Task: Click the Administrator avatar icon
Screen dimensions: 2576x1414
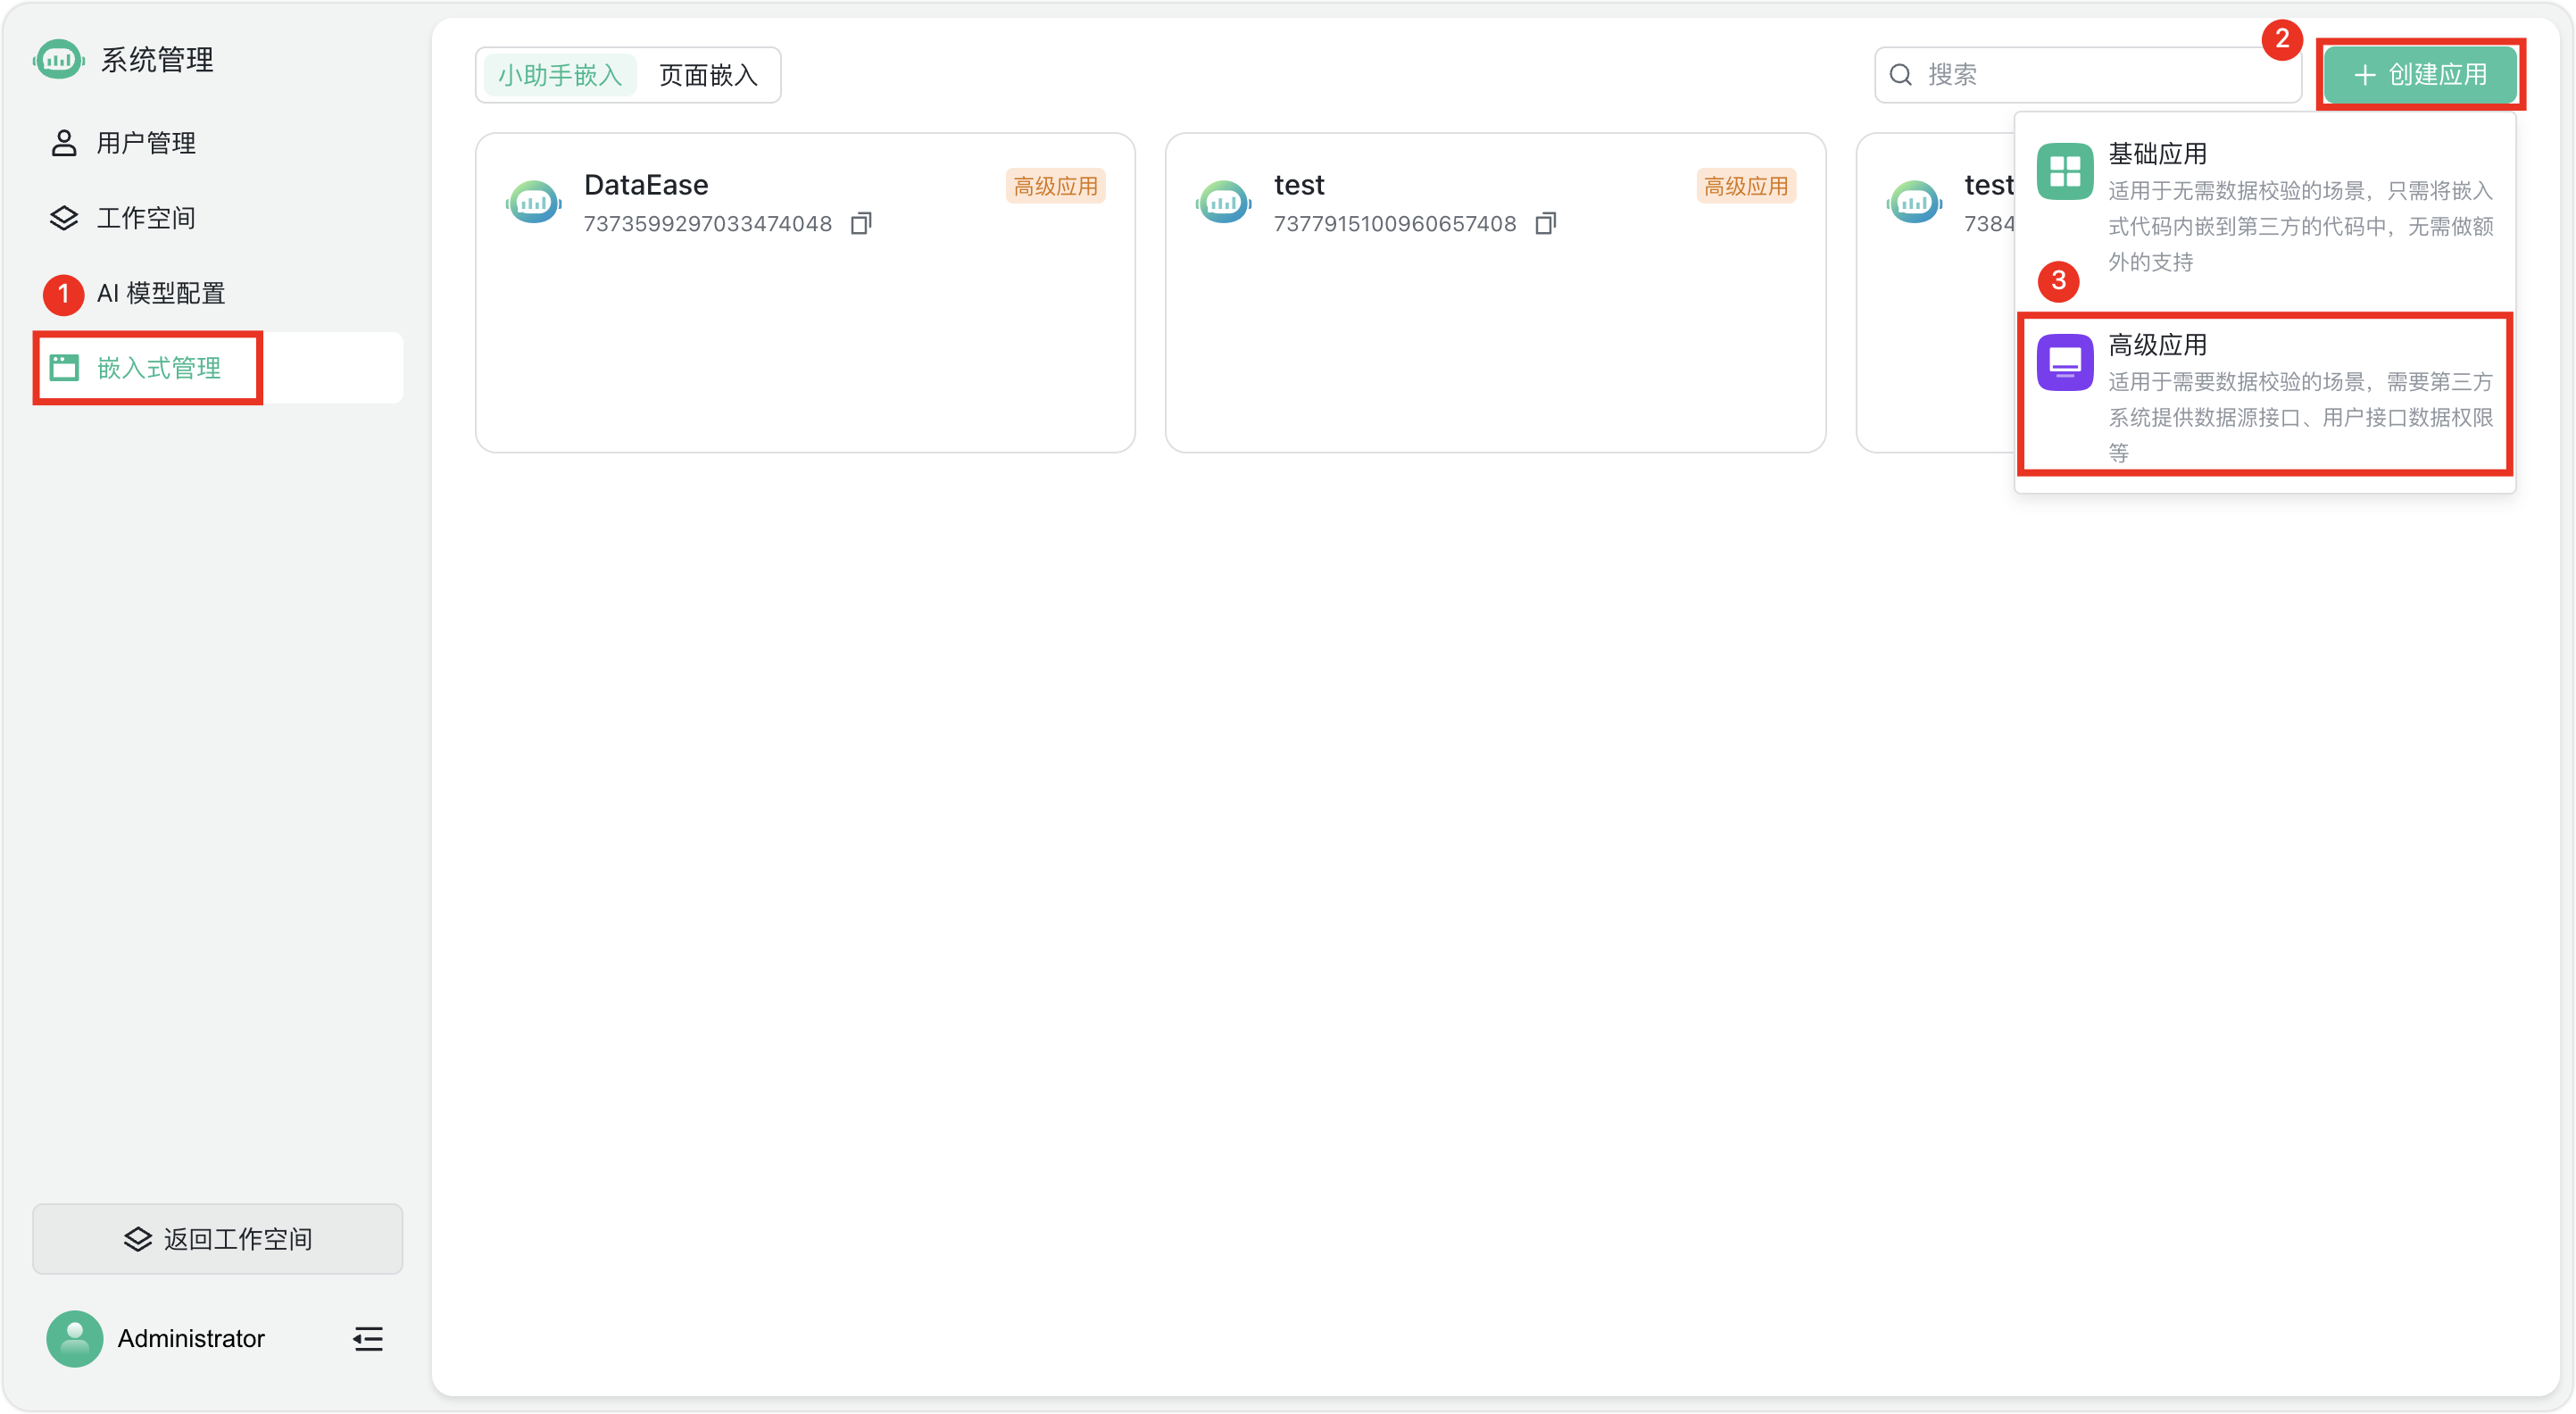Action: [75, 1339]
